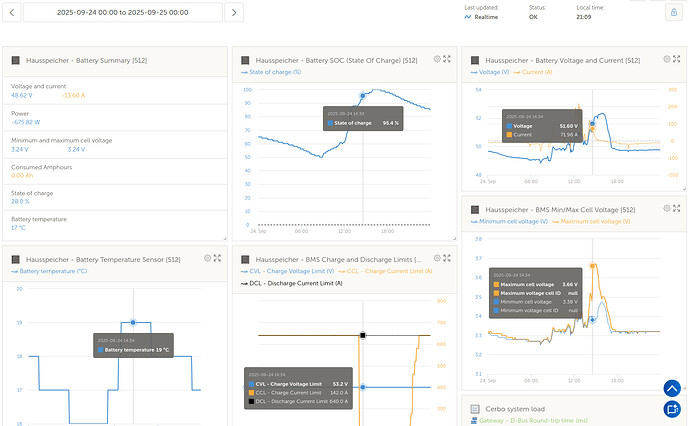Open gear settings of Battery Temperature Sensor widget
690x426 pixels.
click(x=208, y=258)
